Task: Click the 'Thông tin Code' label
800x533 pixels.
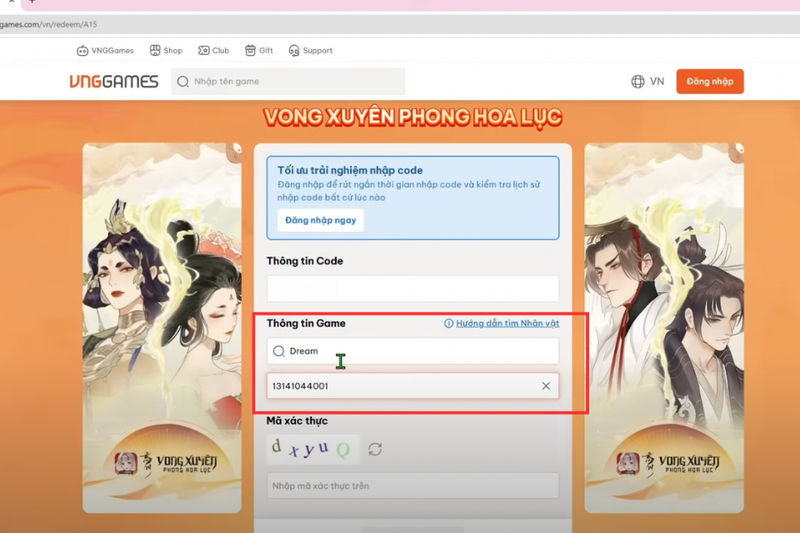Action: 305,261
